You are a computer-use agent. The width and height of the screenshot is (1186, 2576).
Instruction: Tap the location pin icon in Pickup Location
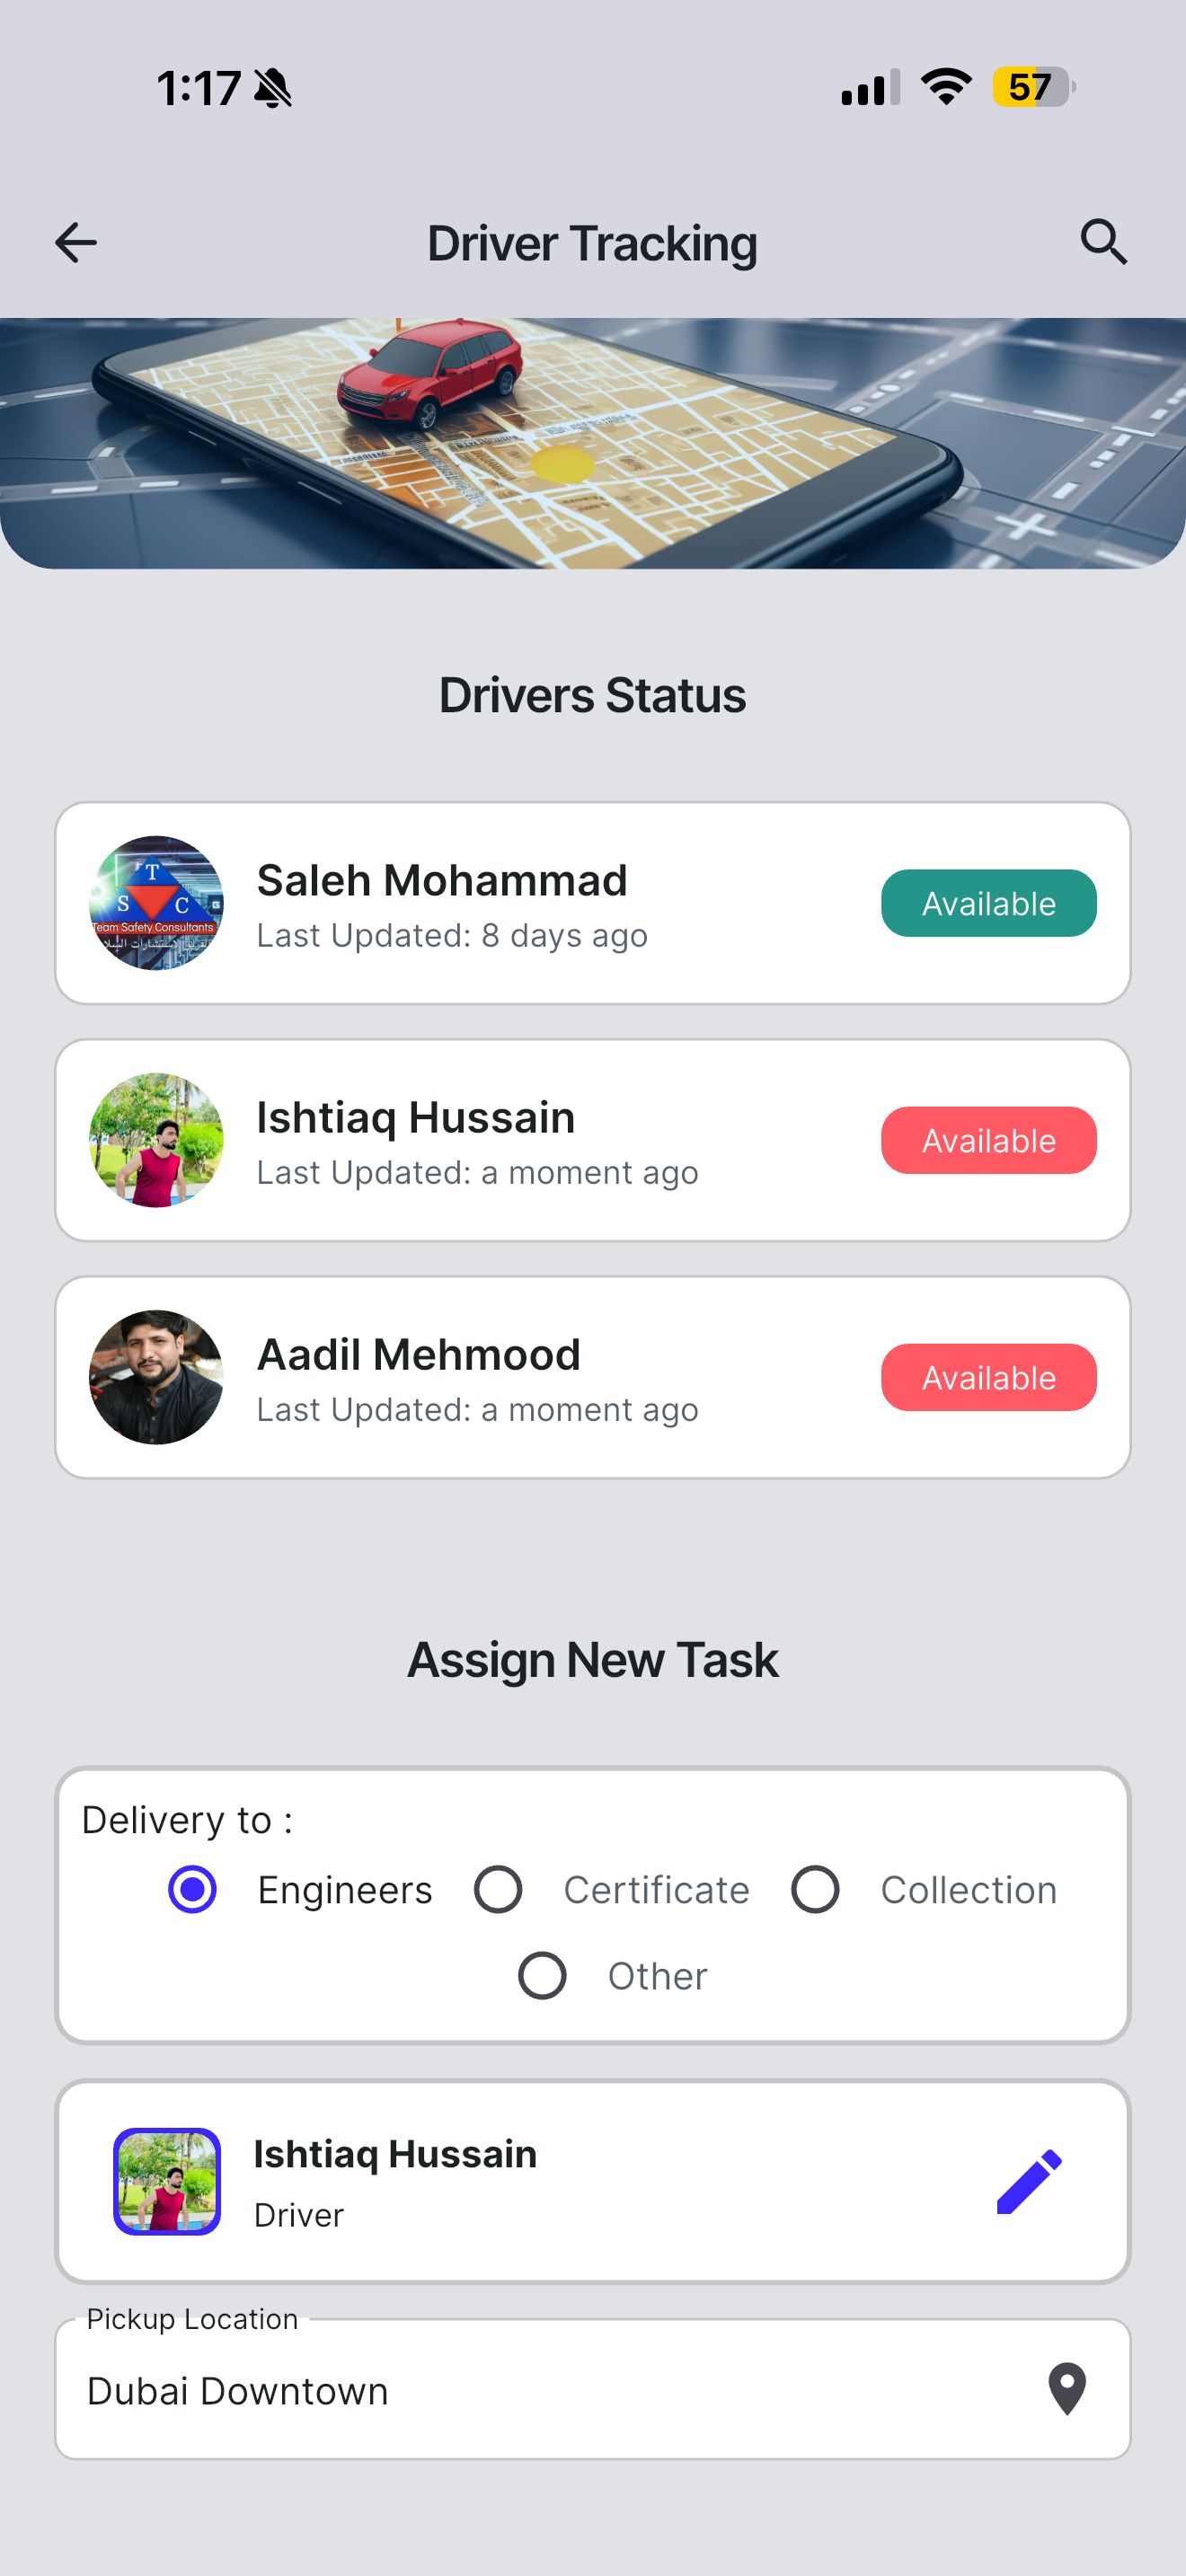click(x=1067, y=2389)
